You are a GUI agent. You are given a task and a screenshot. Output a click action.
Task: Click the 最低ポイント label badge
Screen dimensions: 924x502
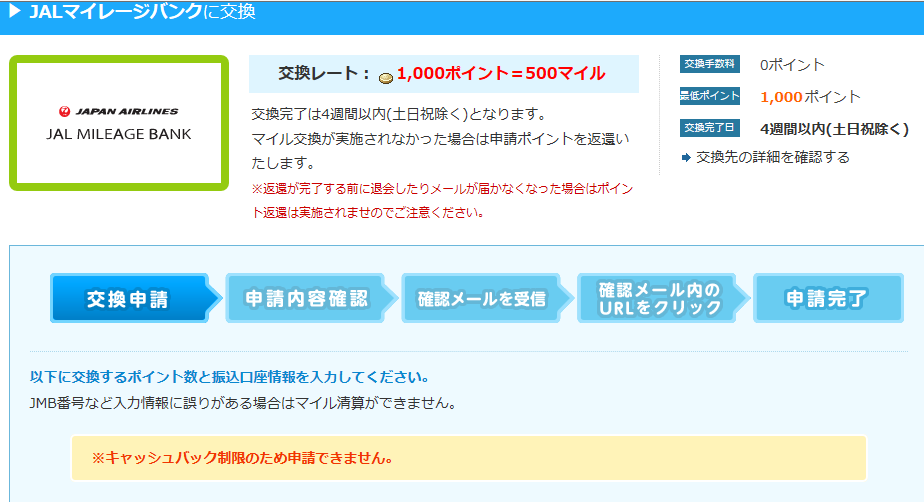pos(710,96)
